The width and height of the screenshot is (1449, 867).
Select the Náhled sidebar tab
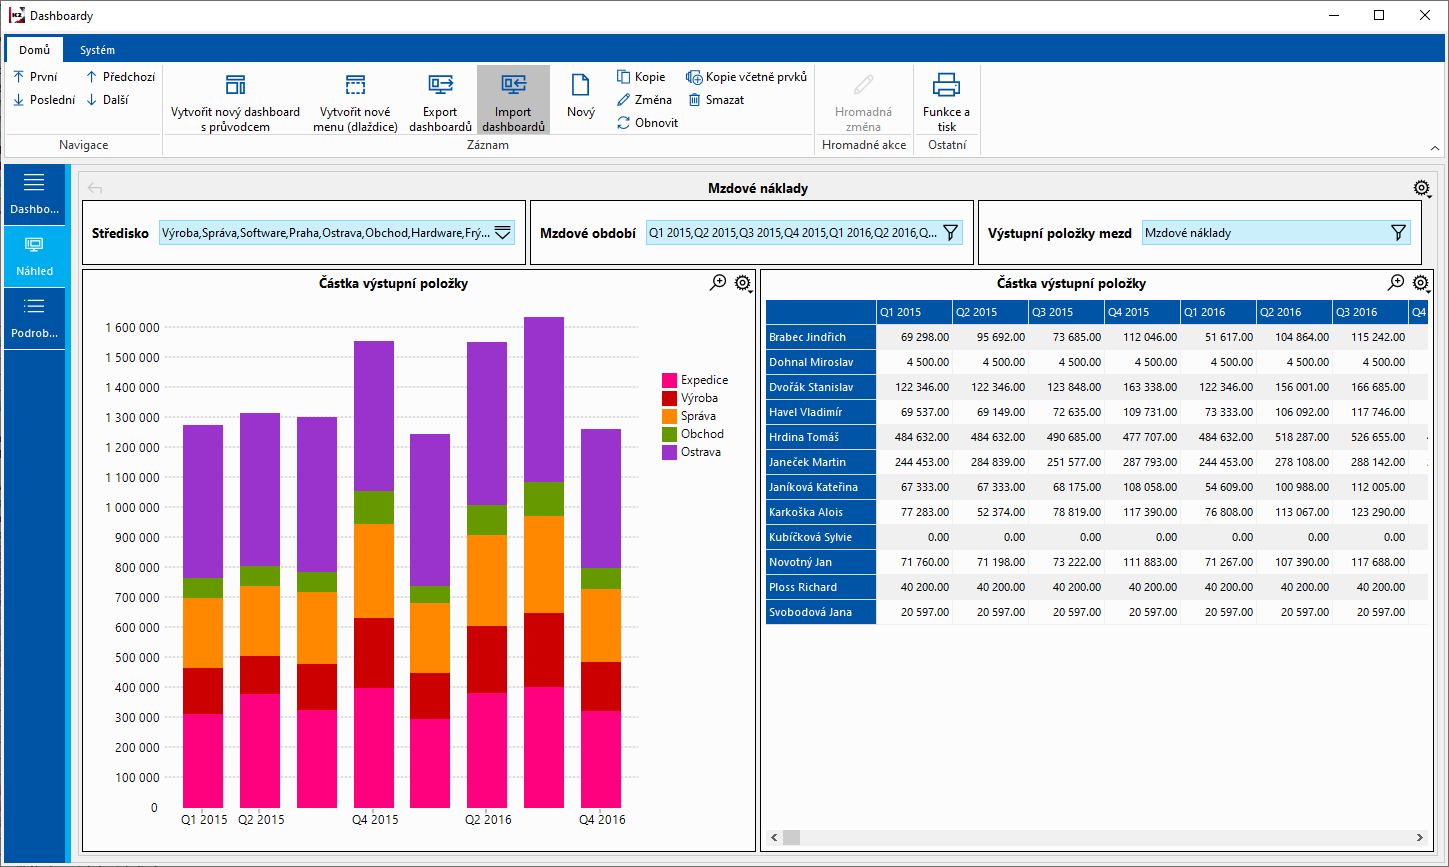34,255
